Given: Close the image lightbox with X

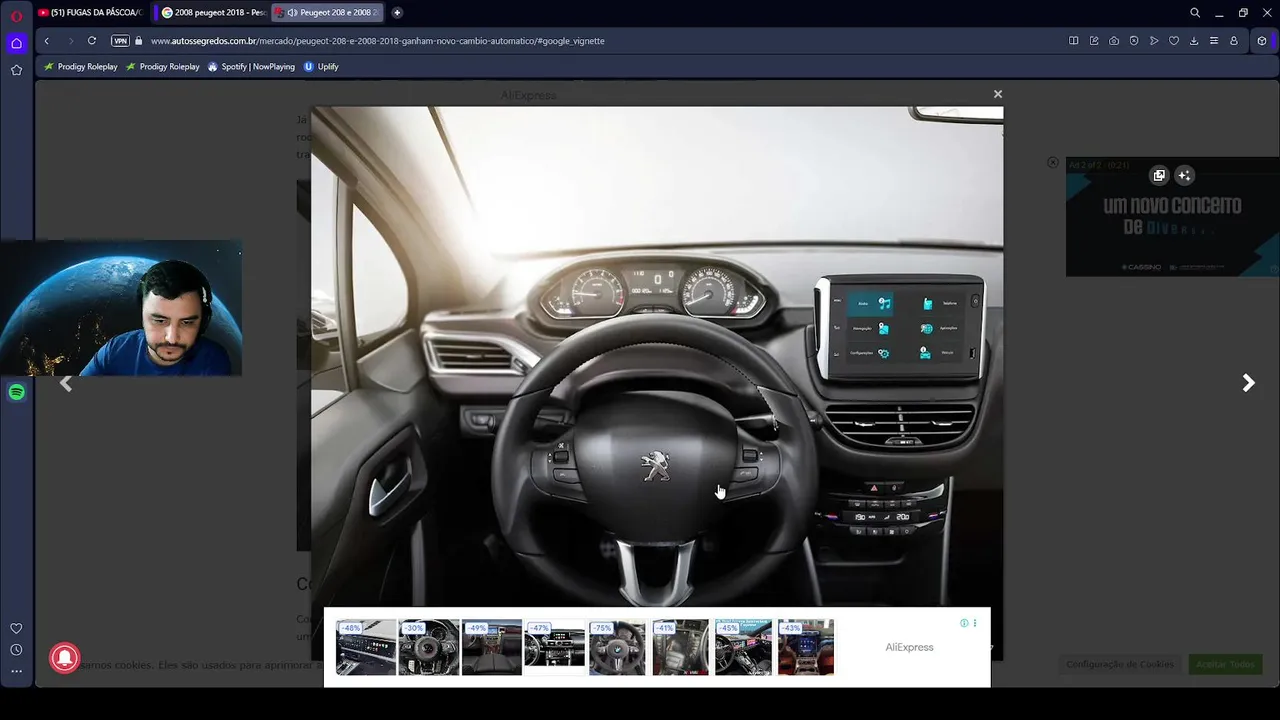Looking at the screenshot, I should coord(997,94).
